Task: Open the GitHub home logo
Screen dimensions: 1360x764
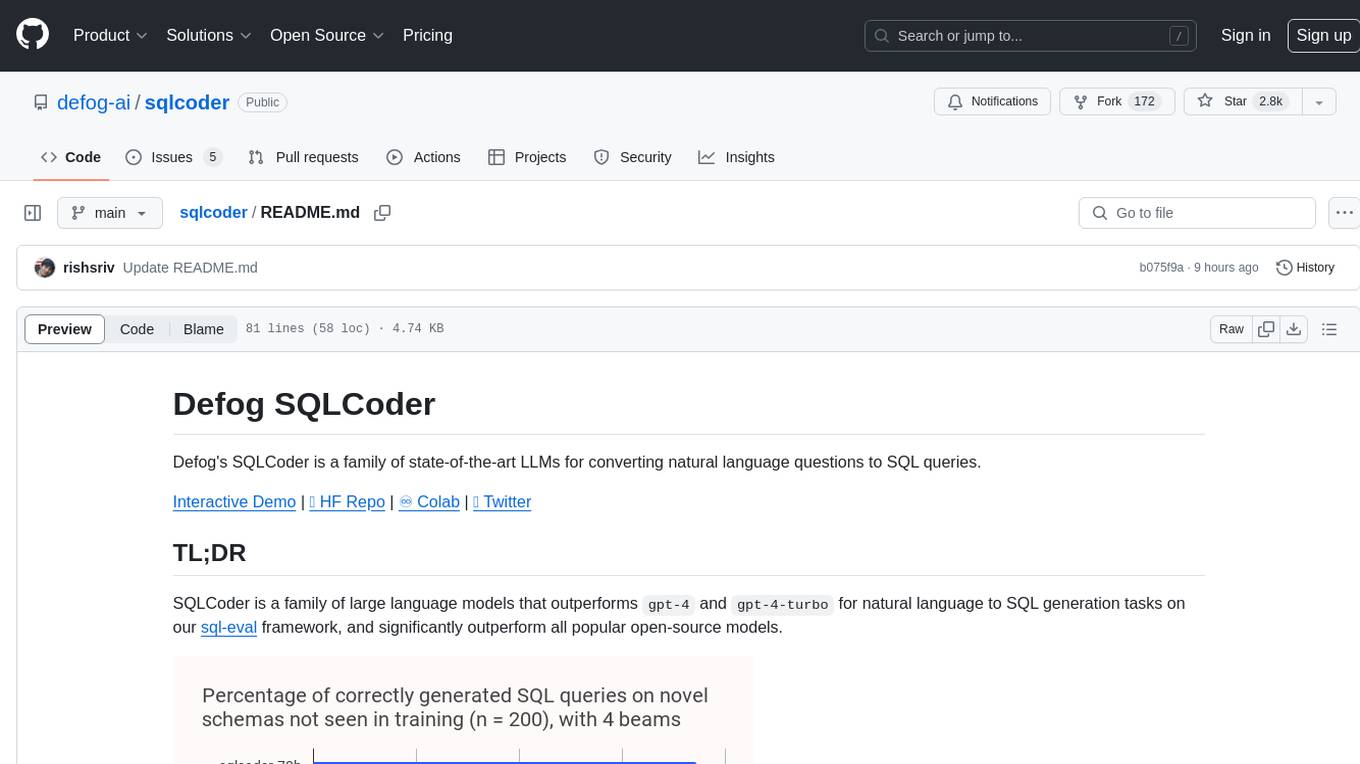Action: click(33, 35)
